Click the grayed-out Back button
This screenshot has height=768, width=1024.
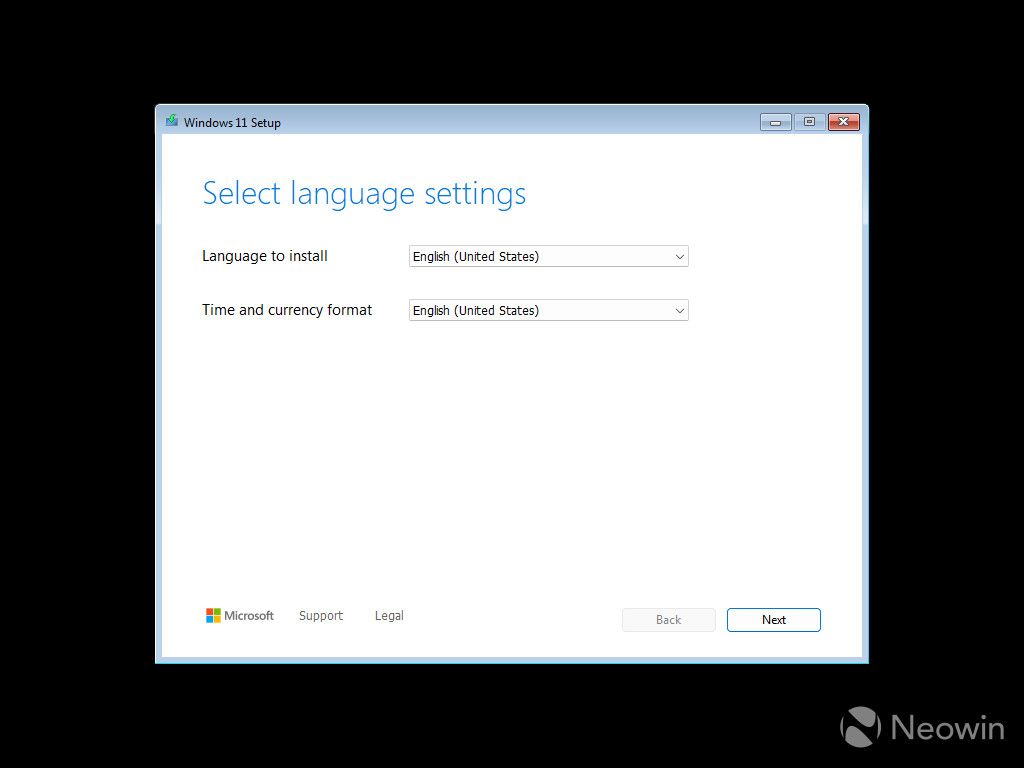tap(668, 620)
